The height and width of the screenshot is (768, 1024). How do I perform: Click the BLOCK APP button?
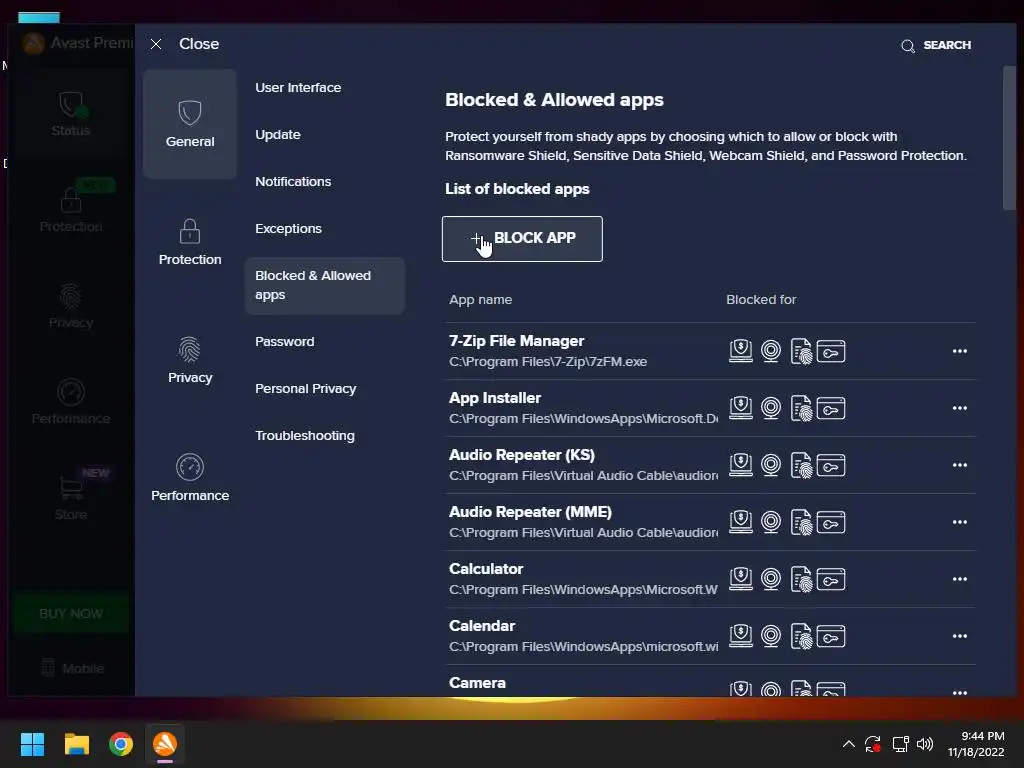(522, 238)
